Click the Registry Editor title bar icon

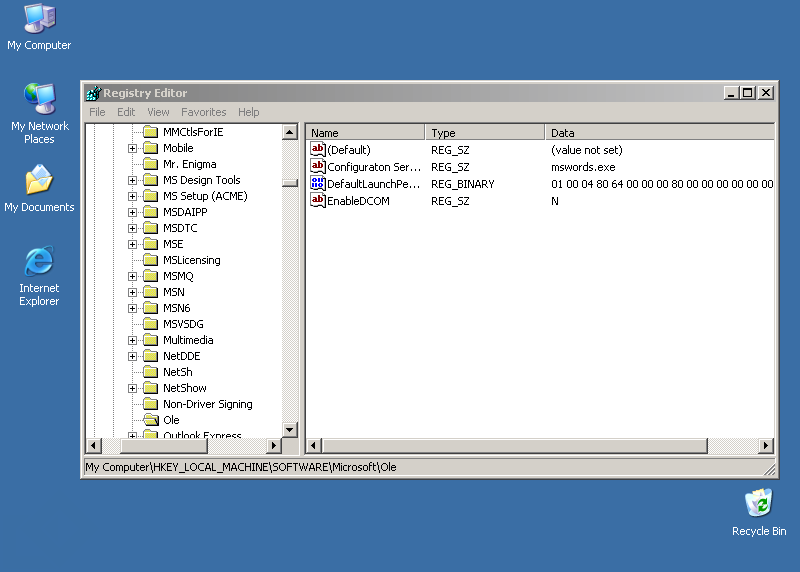click(x=93, y=93)
